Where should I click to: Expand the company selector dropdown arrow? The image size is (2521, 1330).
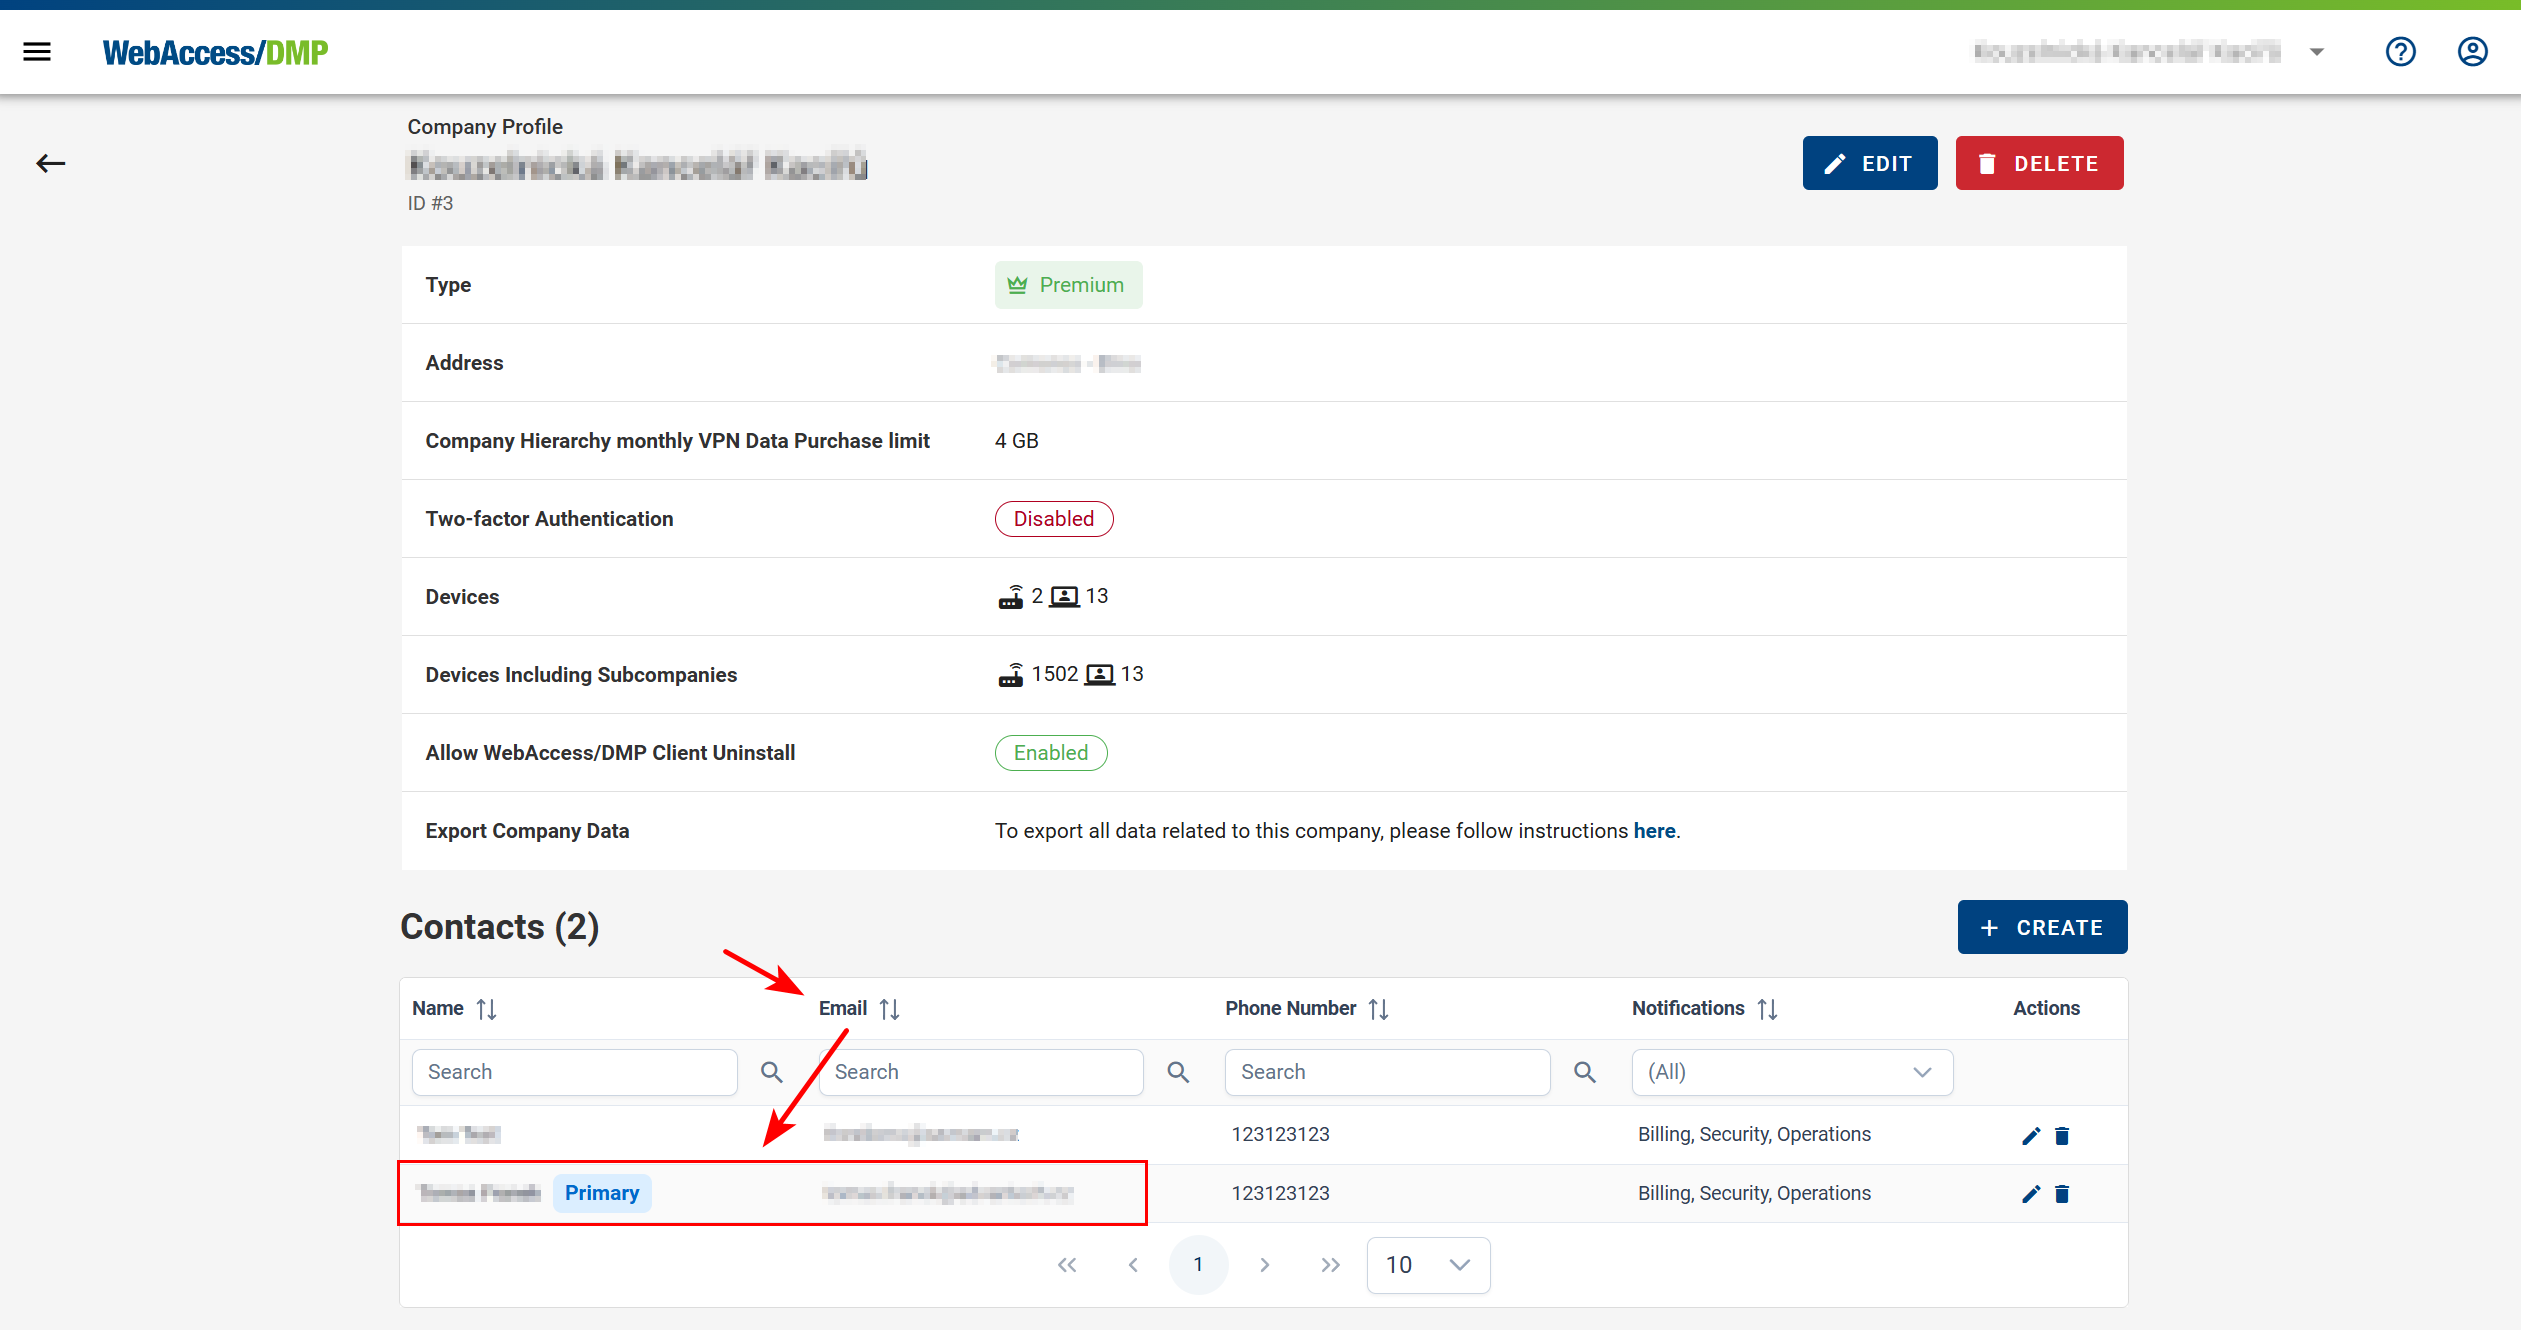[x=2316, y=52]
